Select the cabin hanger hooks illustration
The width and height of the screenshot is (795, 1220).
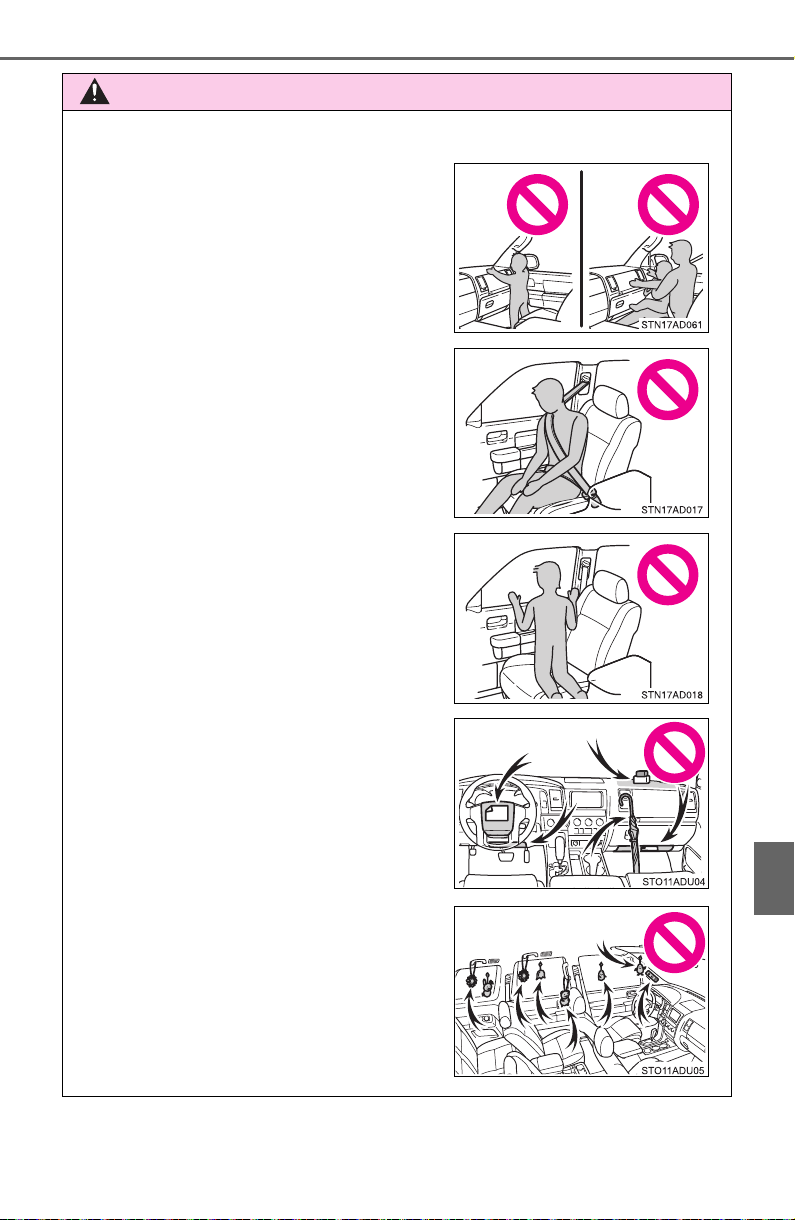[581, 991]
